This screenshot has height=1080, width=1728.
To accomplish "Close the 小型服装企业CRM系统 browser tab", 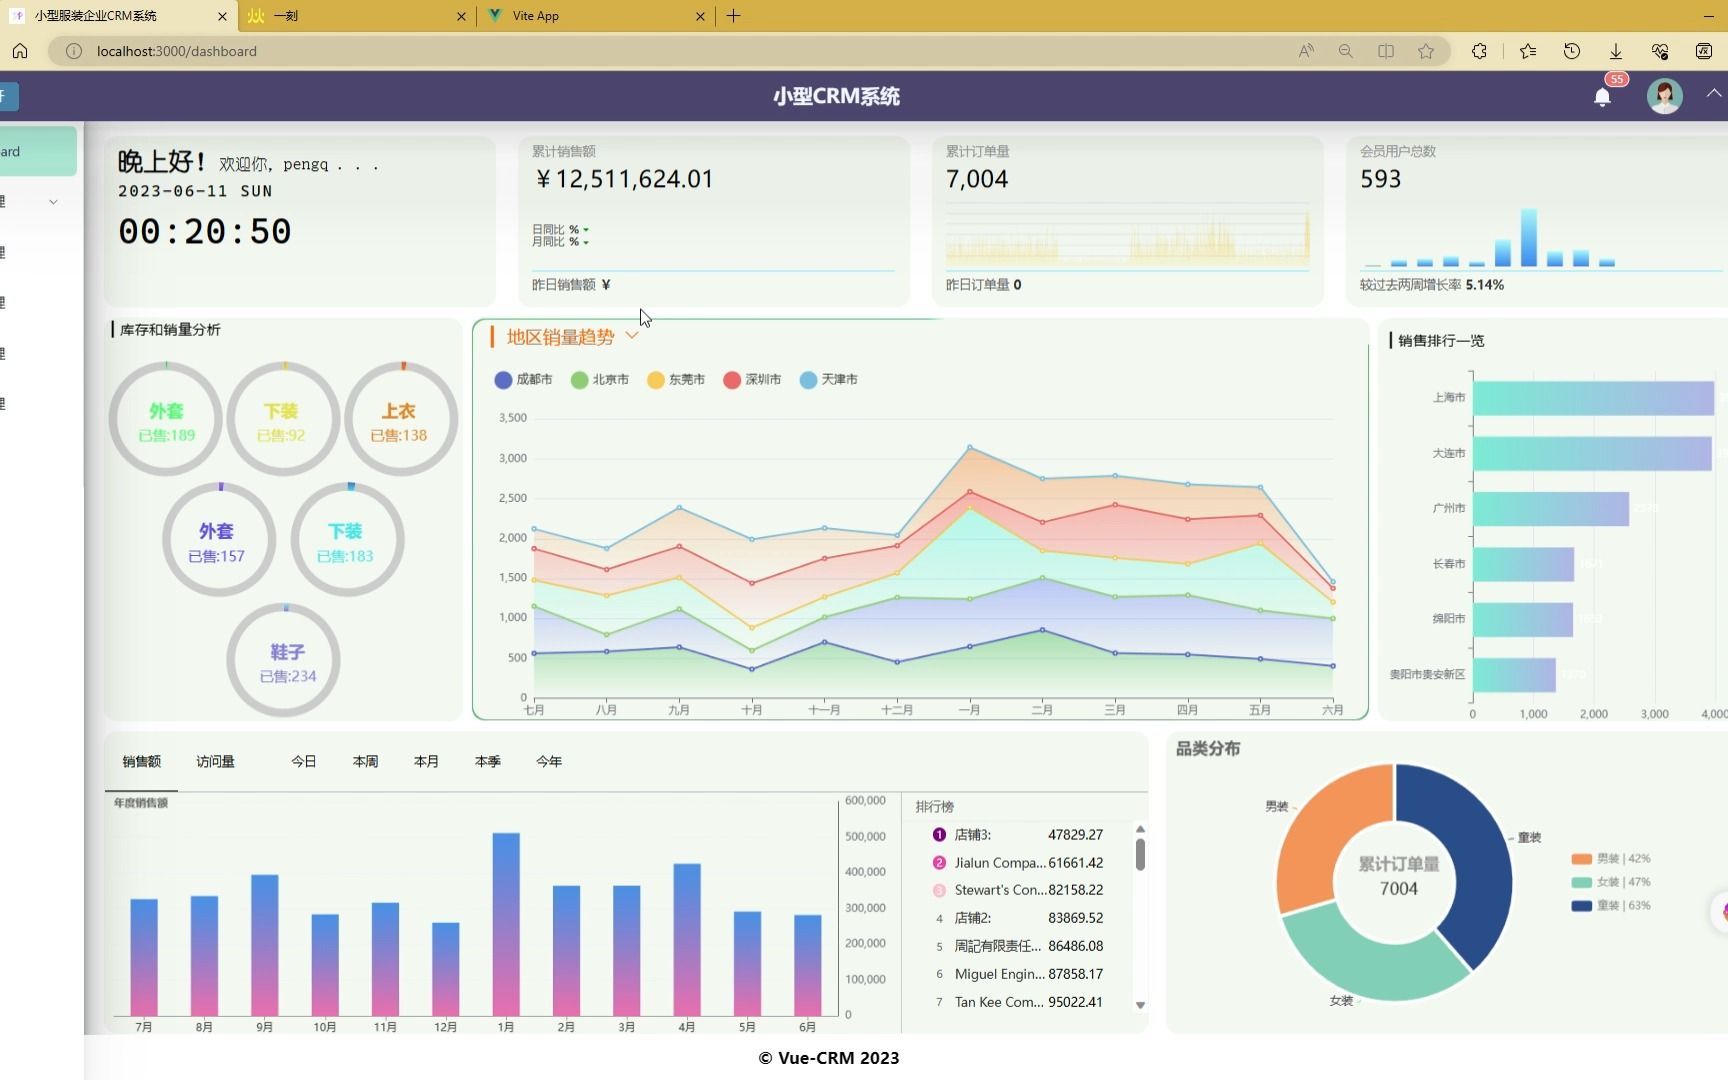I will point(222,16).
